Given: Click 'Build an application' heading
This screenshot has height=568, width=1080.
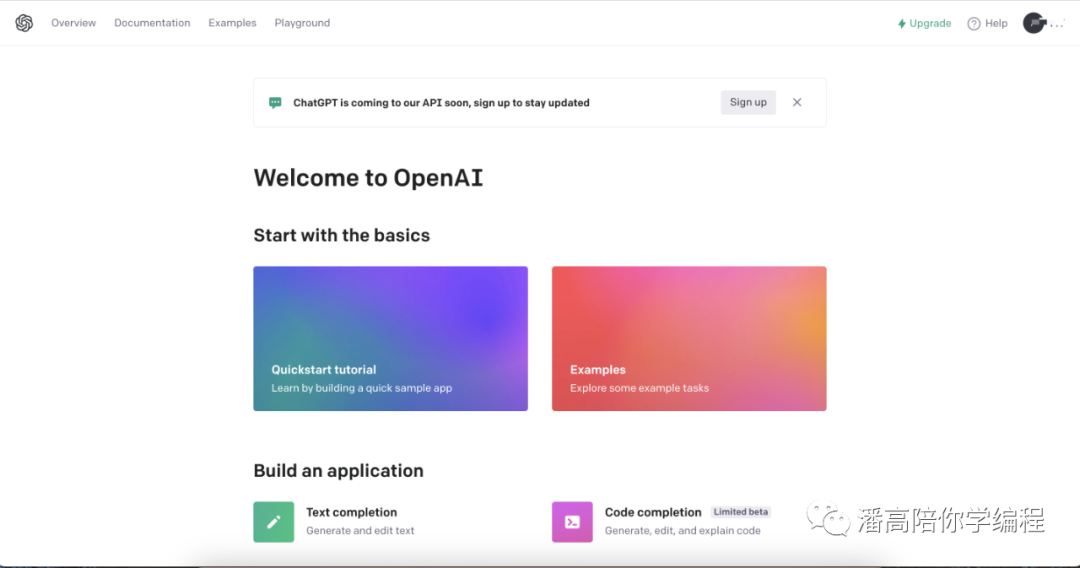Looking at the screenshot, I should [x=338, y=471].
